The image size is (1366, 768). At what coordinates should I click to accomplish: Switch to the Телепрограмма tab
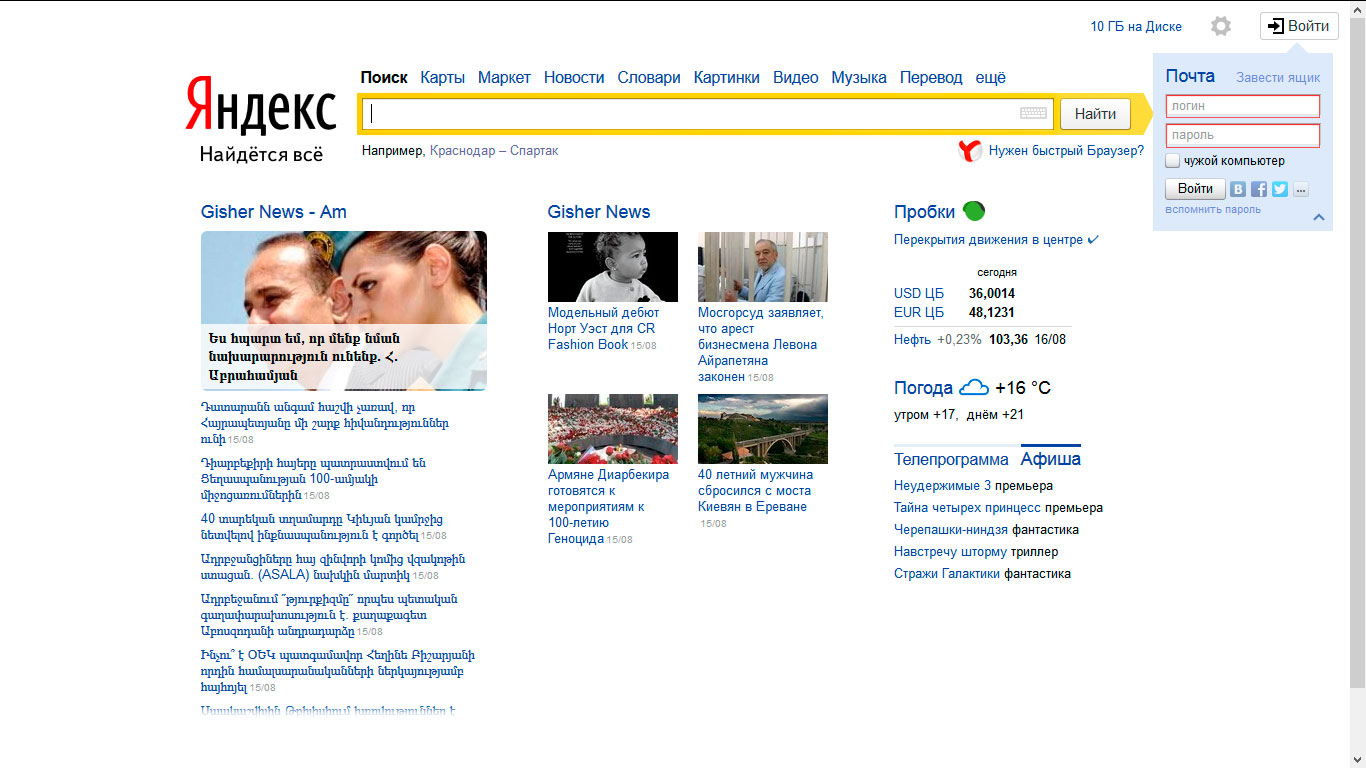coord(951,460)
